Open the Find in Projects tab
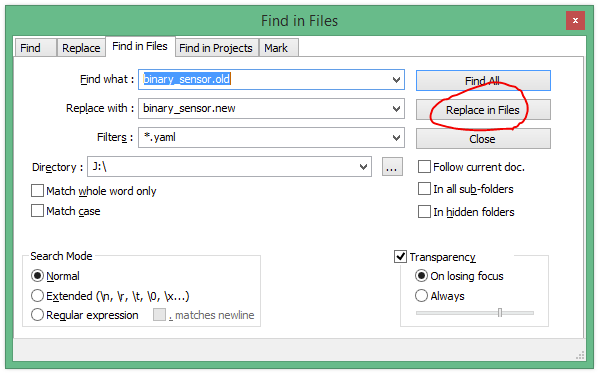 (x=216, y=48)
